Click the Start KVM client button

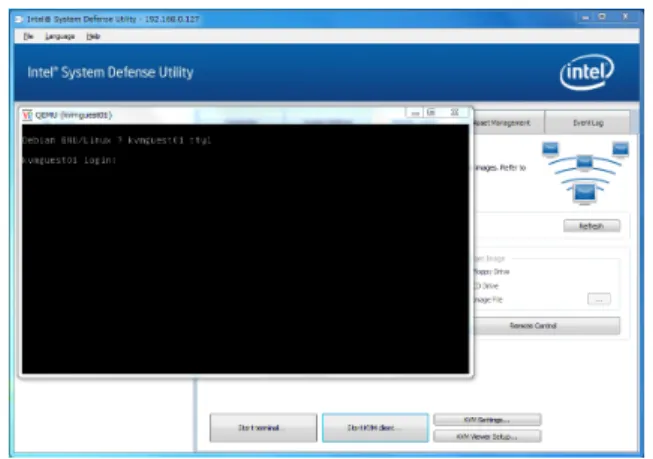click(x=375, y=427)
